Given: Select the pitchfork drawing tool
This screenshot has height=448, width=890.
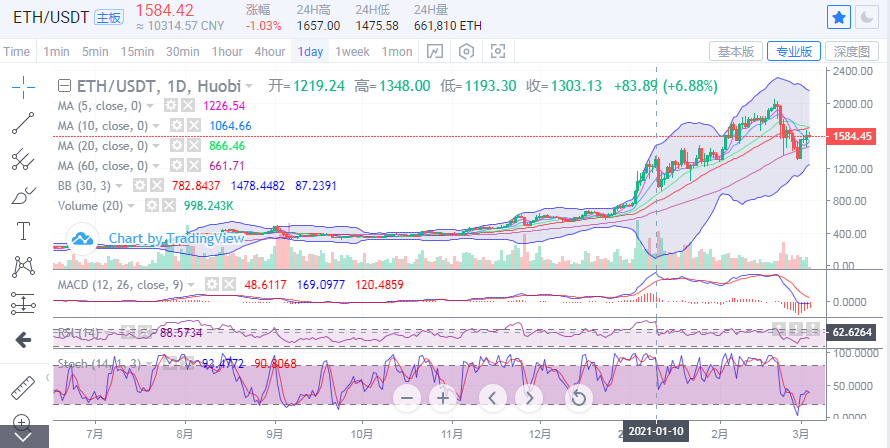Looking at the screenshot, I should [x=23, y=160].
